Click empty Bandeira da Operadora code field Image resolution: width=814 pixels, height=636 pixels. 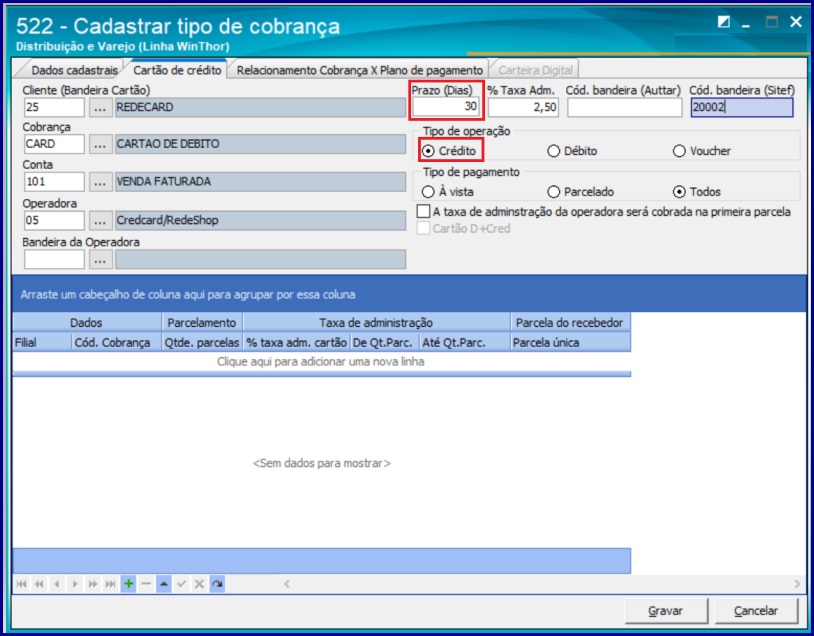pyautogui.click(x=54, y=260)
